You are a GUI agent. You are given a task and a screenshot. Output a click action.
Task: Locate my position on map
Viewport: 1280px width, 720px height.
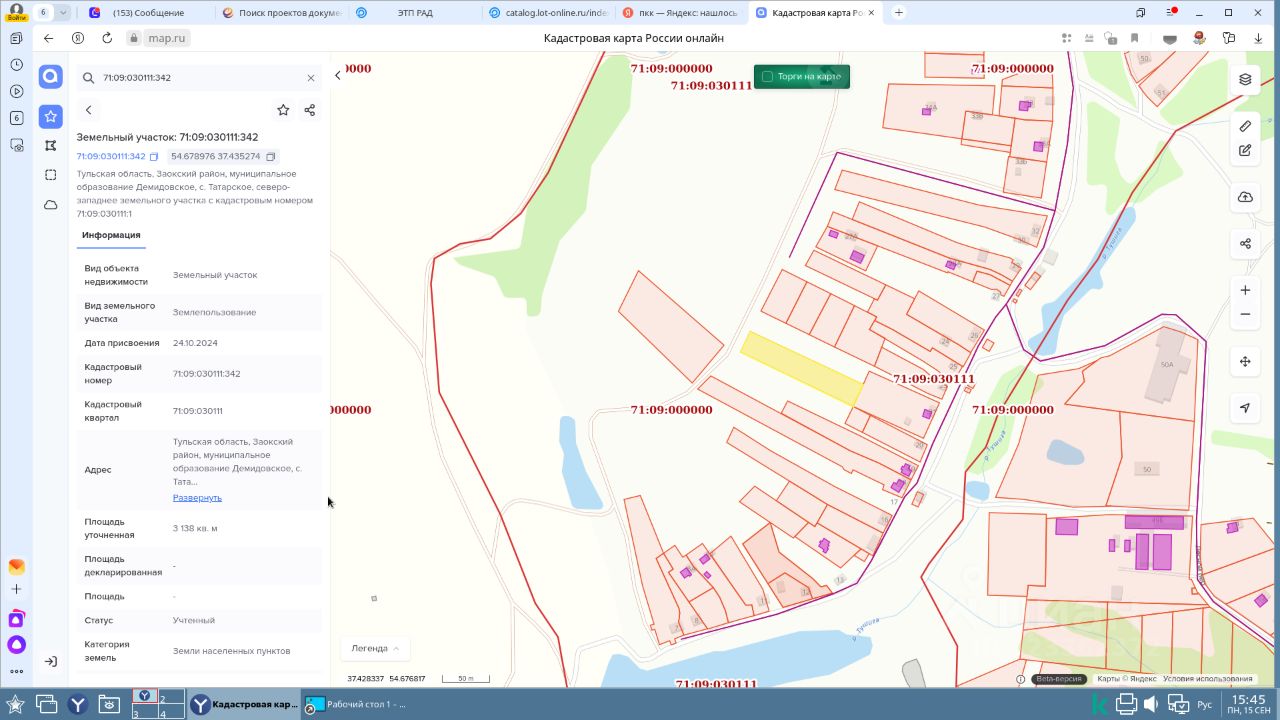point(1245,407)
